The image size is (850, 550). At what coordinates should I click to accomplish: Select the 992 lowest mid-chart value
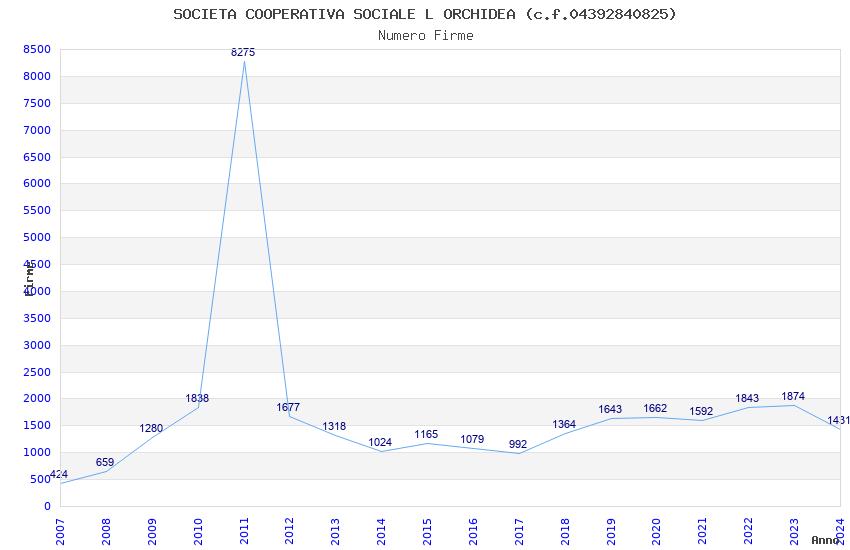click(518, 444)
